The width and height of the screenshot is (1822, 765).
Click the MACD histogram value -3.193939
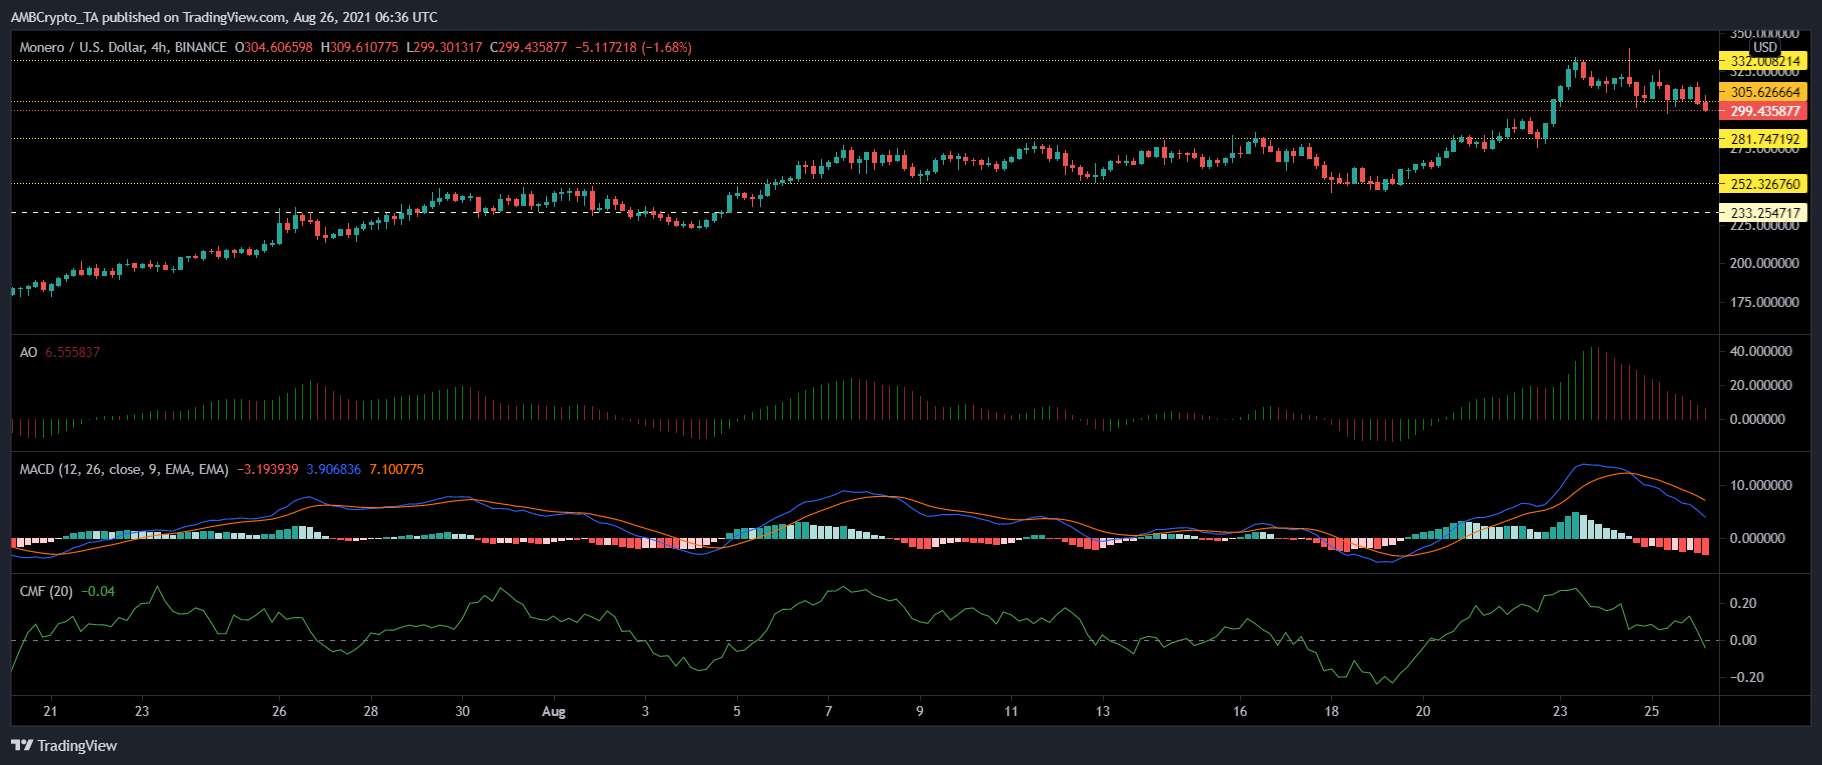pos(267,469)
